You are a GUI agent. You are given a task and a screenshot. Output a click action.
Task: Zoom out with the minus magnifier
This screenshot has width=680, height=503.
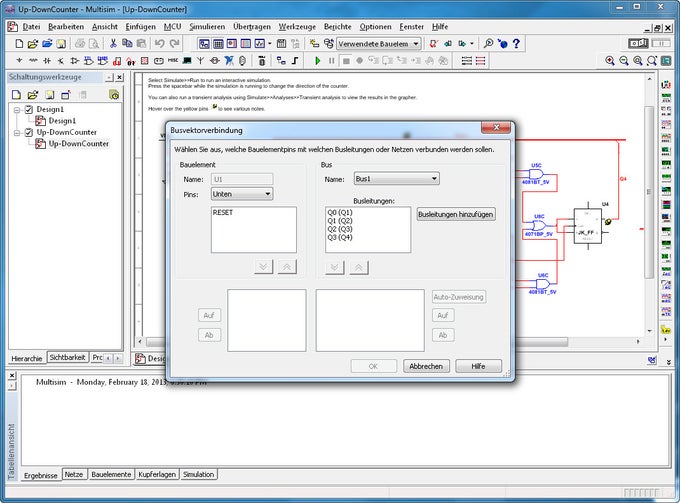624,61
